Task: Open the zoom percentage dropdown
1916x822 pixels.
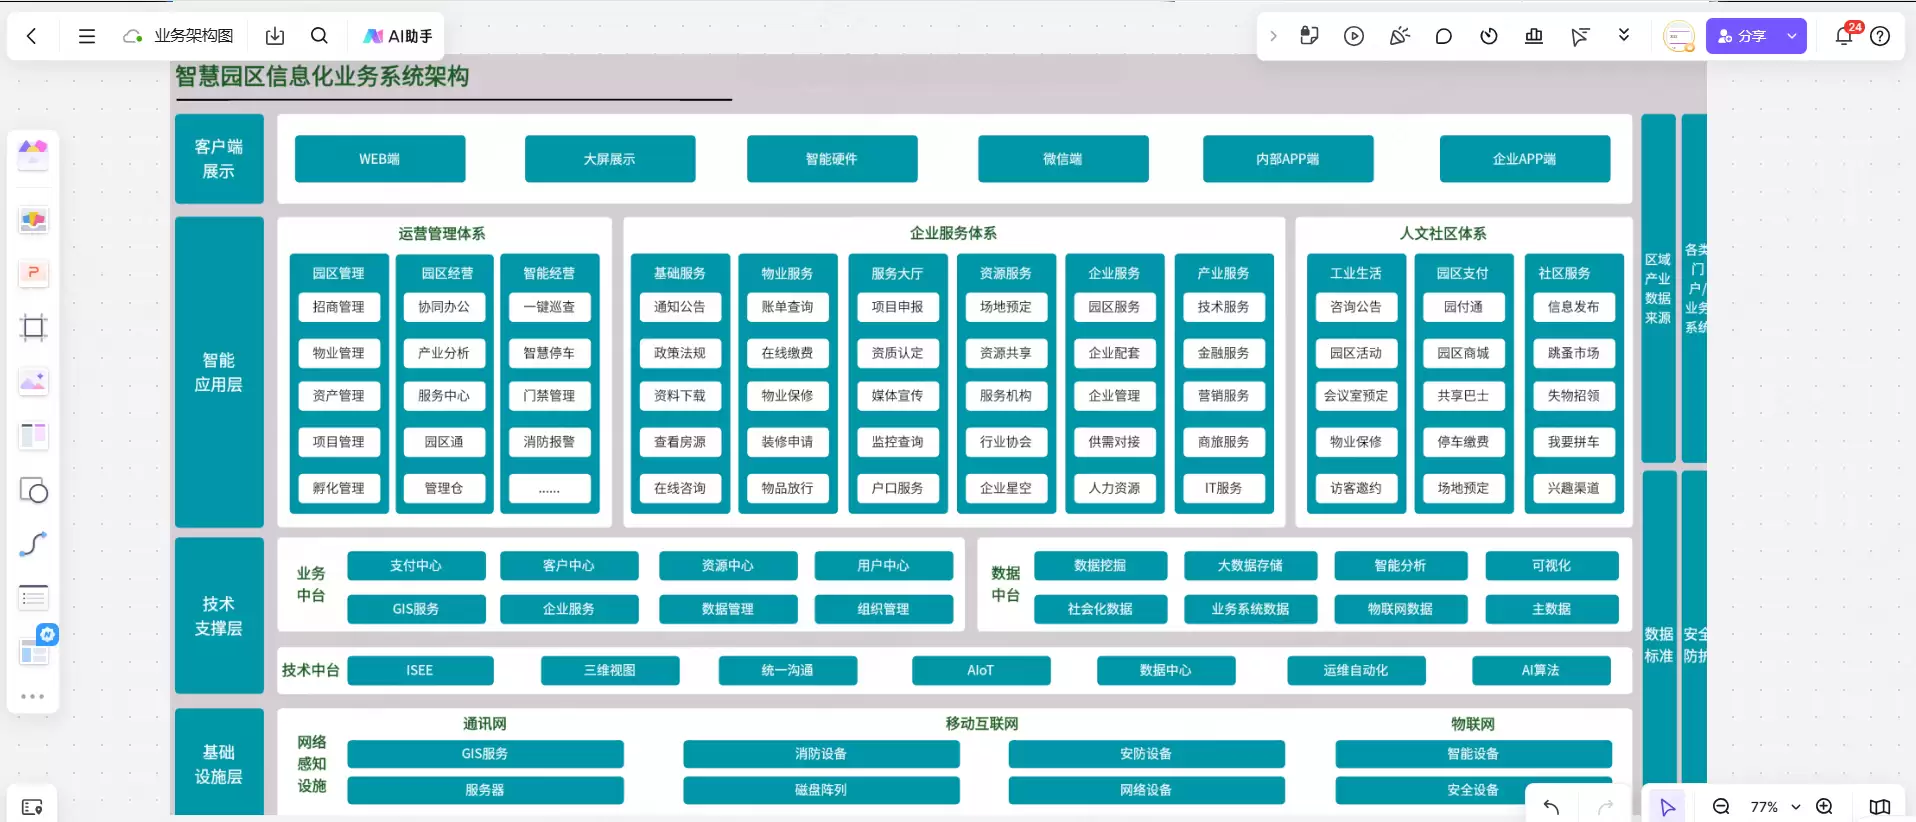Action: [x=1774, y=807]
